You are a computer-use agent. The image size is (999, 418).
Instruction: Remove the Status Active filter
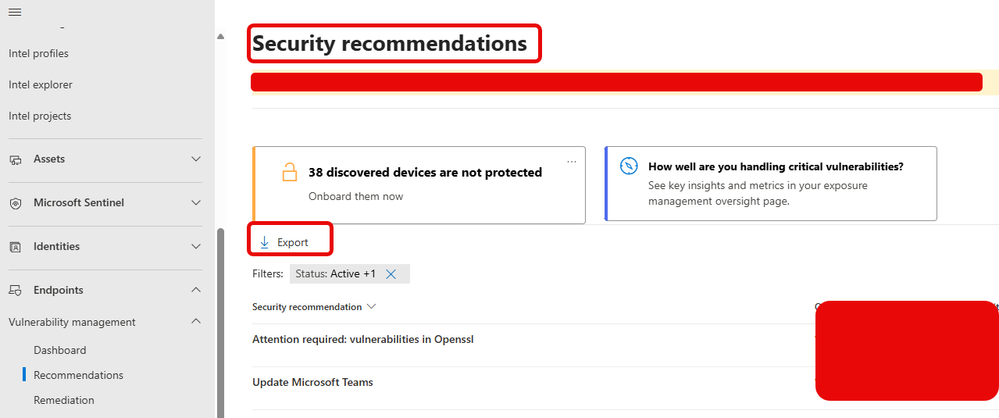pos(391,274)
